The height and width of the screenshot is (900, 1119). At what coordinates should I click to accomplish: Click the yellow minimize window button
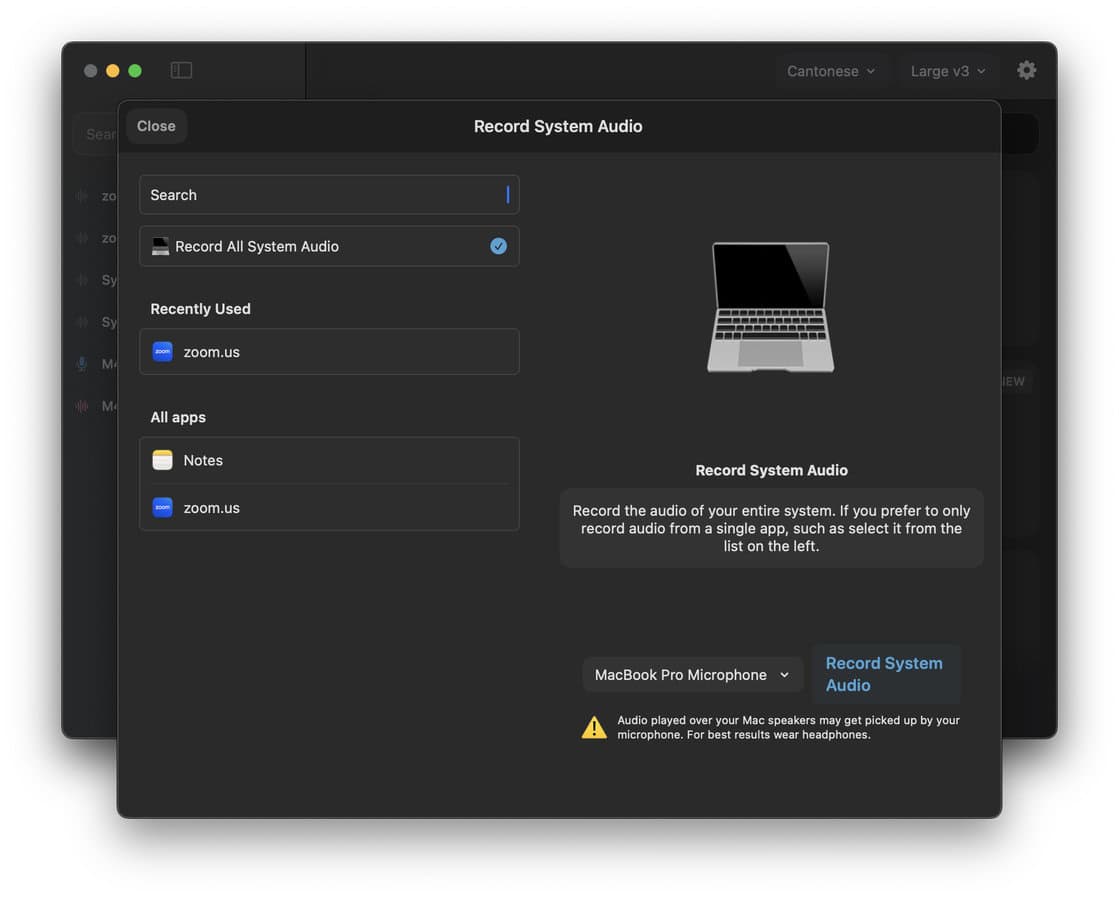tap(112, 71)
